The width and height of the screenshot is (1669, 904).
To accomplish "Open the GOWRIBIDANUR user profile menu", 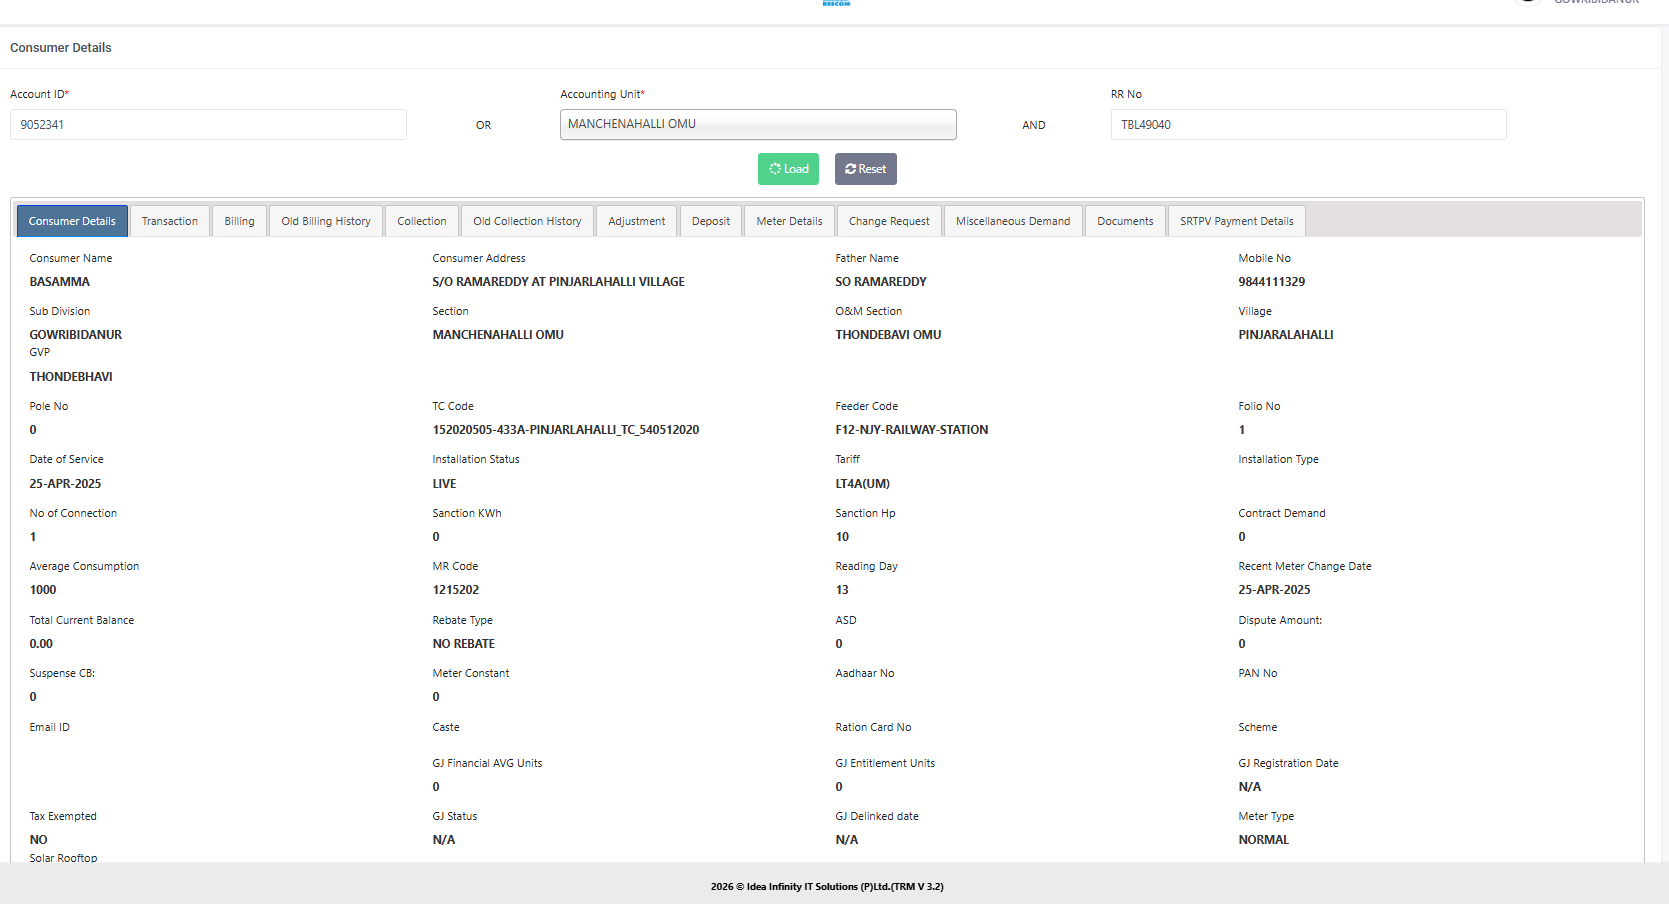I will 1595,3.
